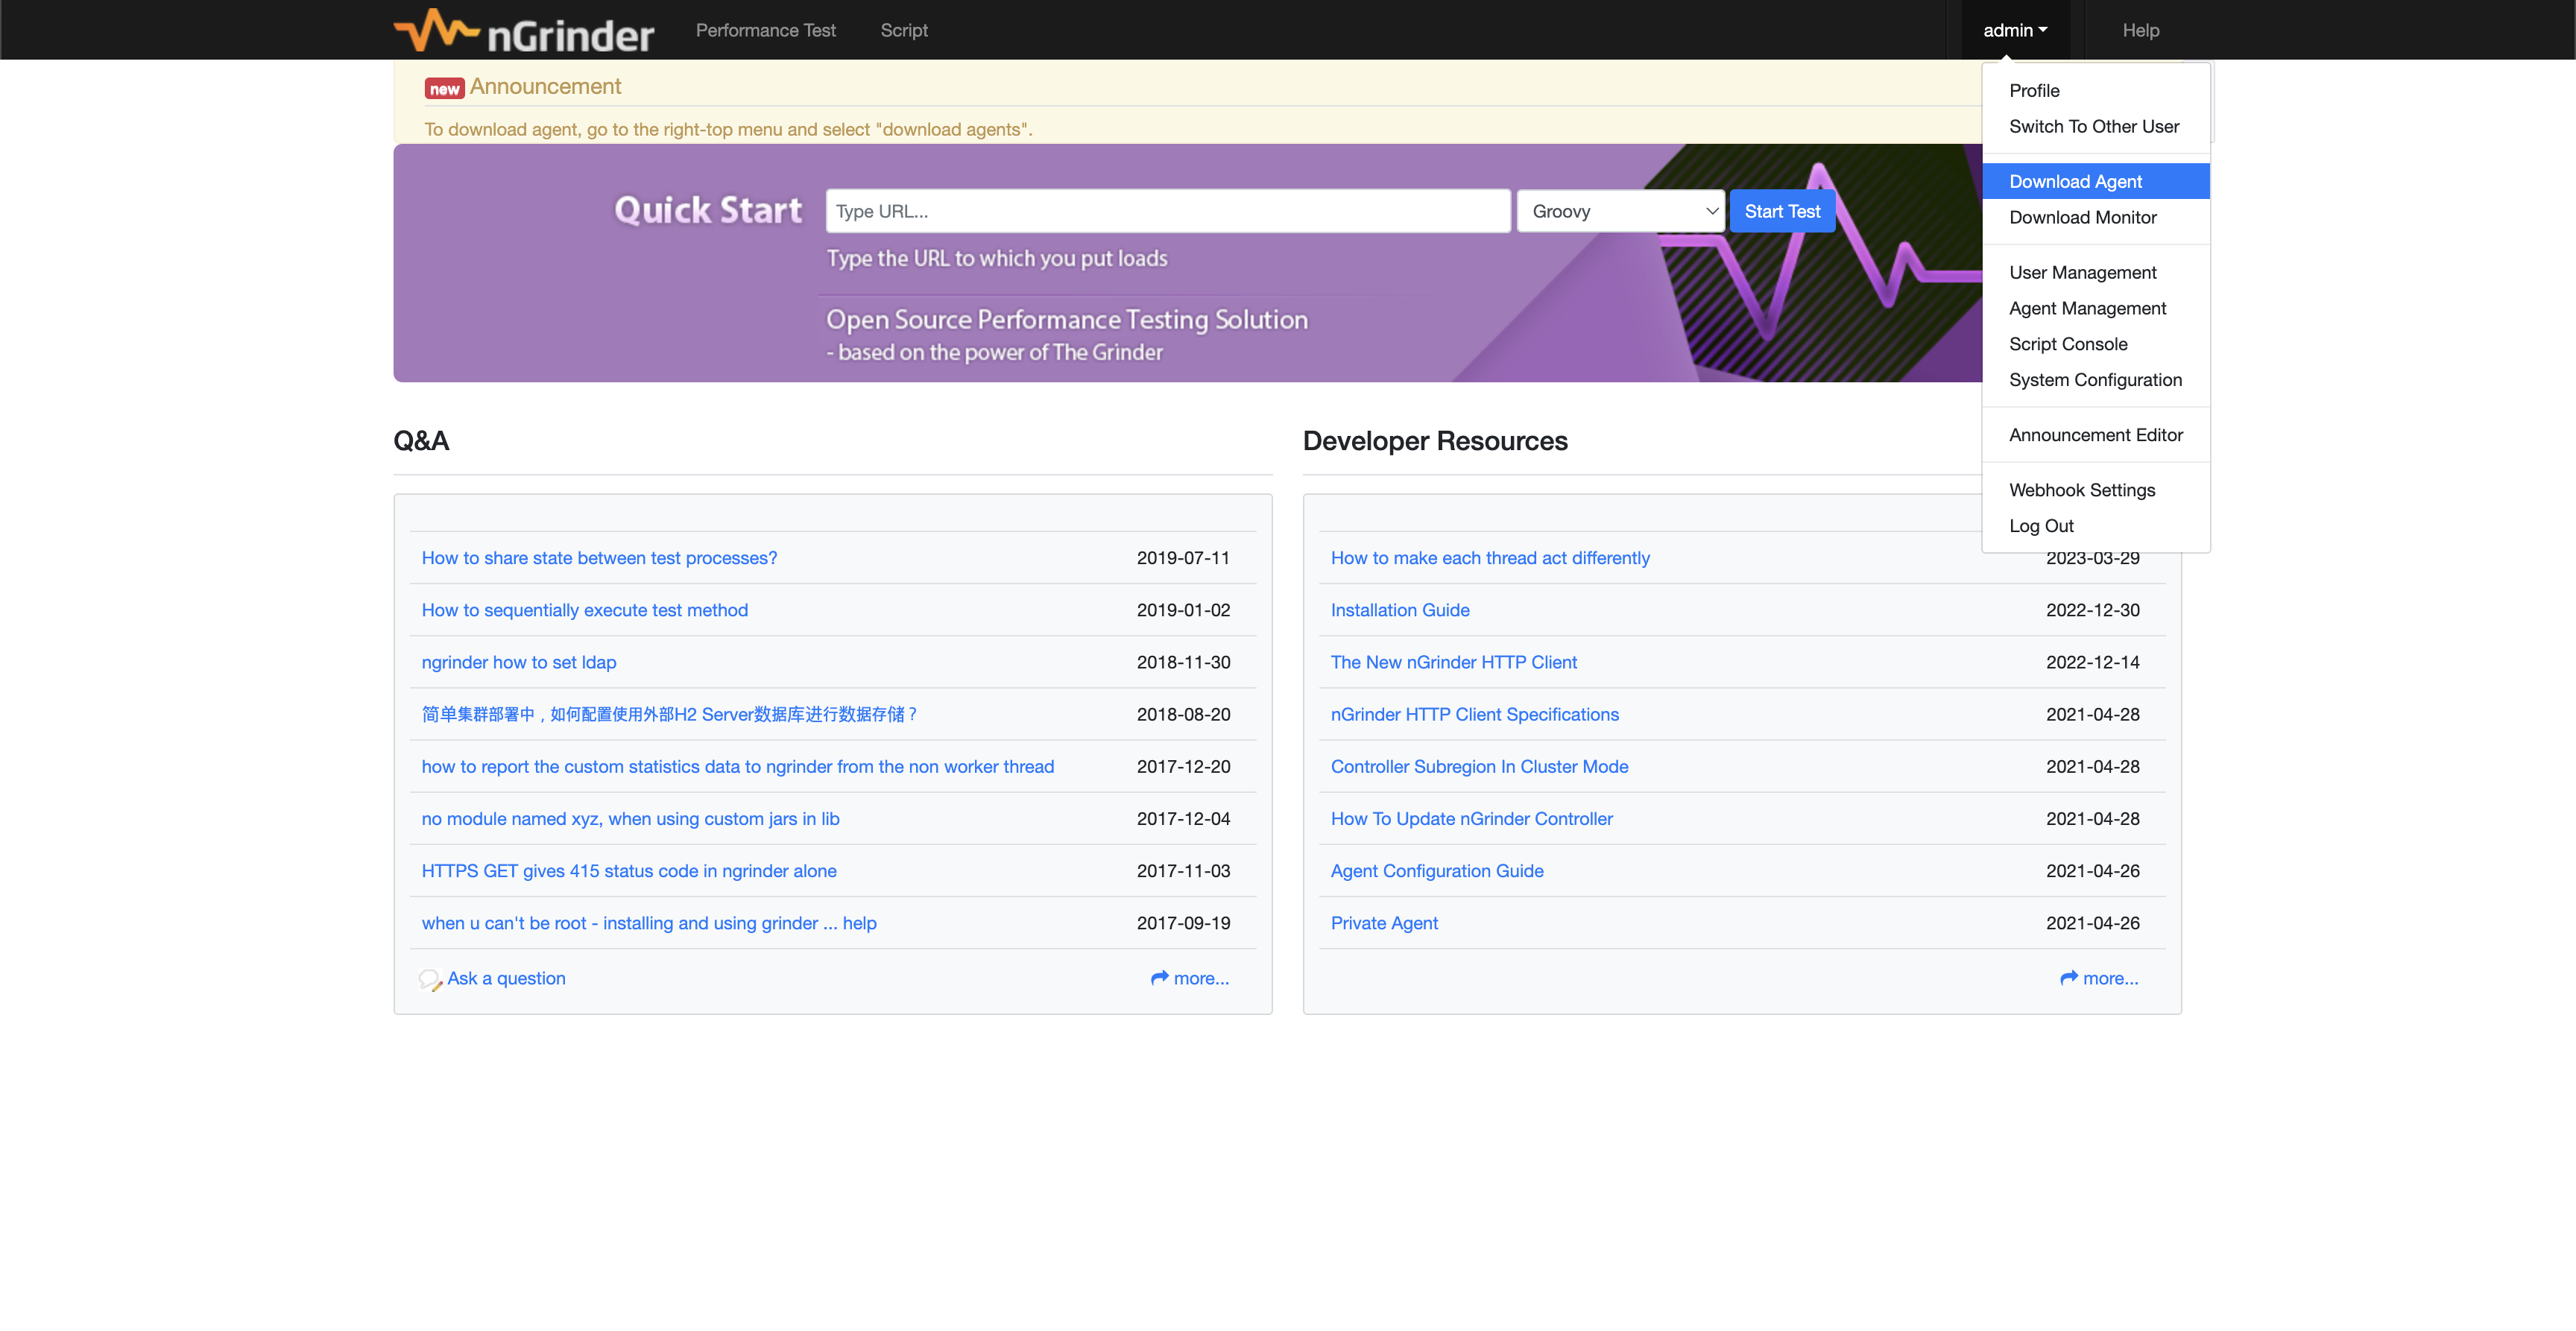Click the nGrinder logo

(x=524, y=31)
